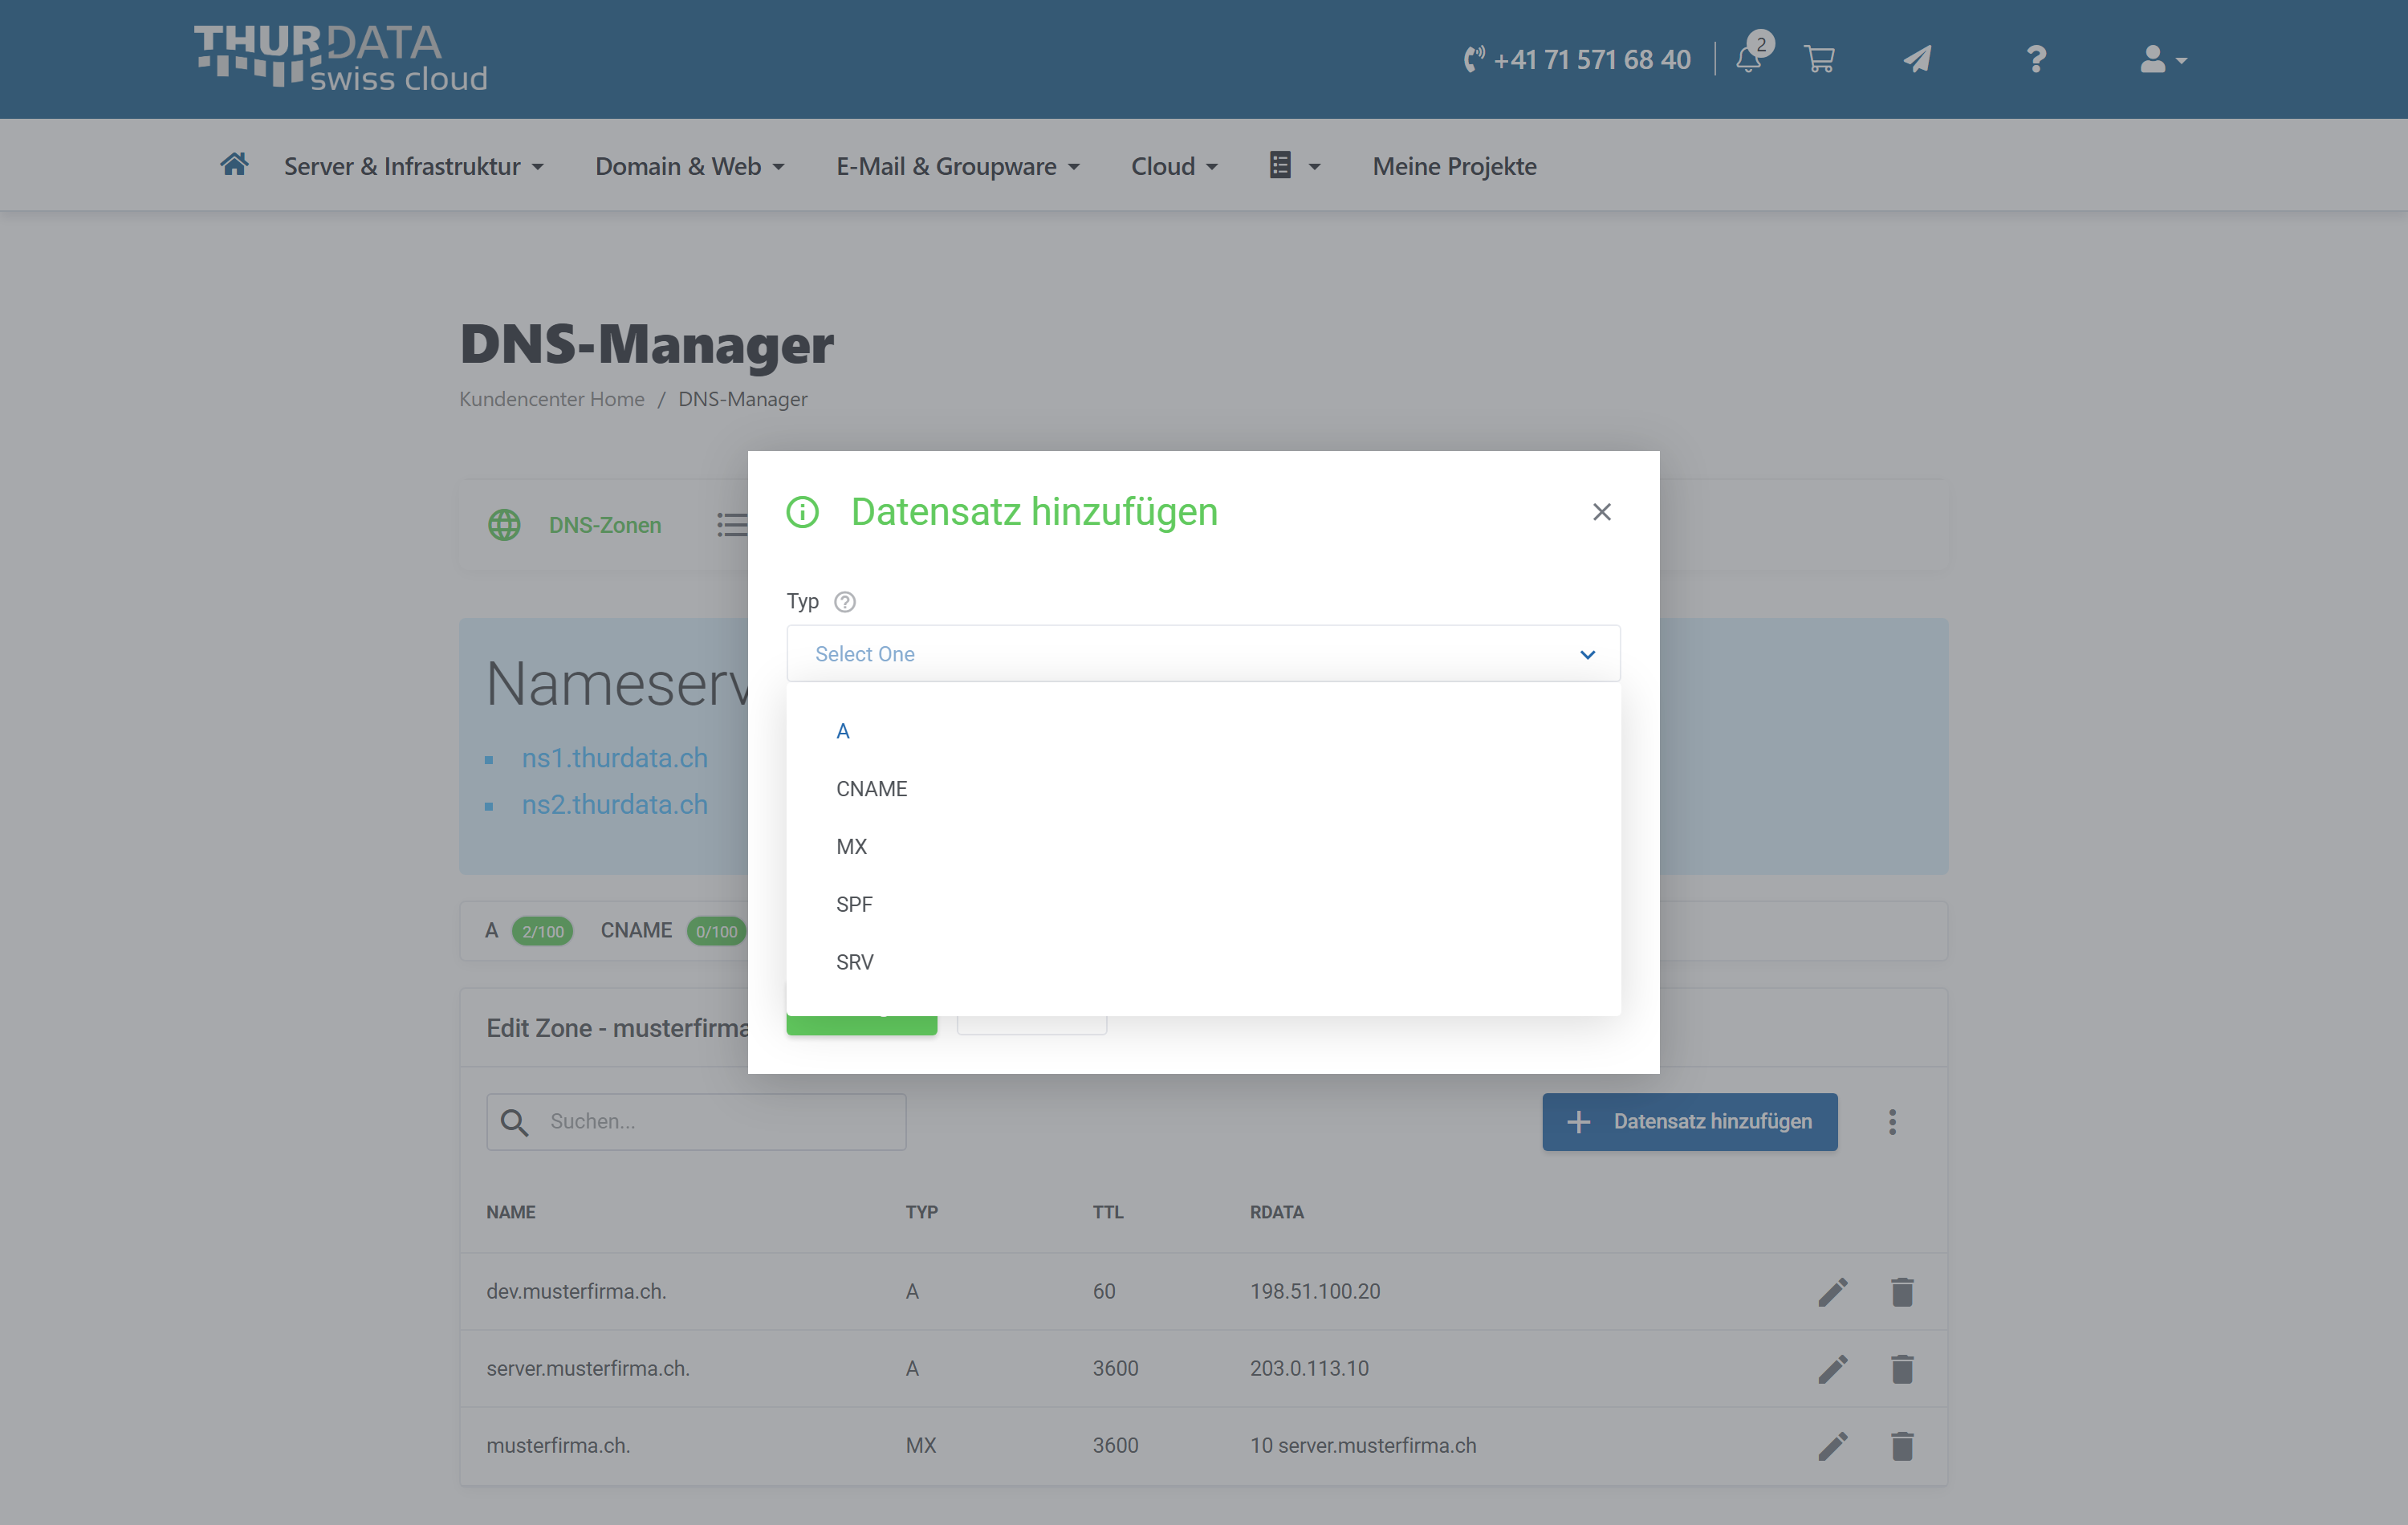
Task: Choose A record type option
Action: click(x=1203, y=731)
